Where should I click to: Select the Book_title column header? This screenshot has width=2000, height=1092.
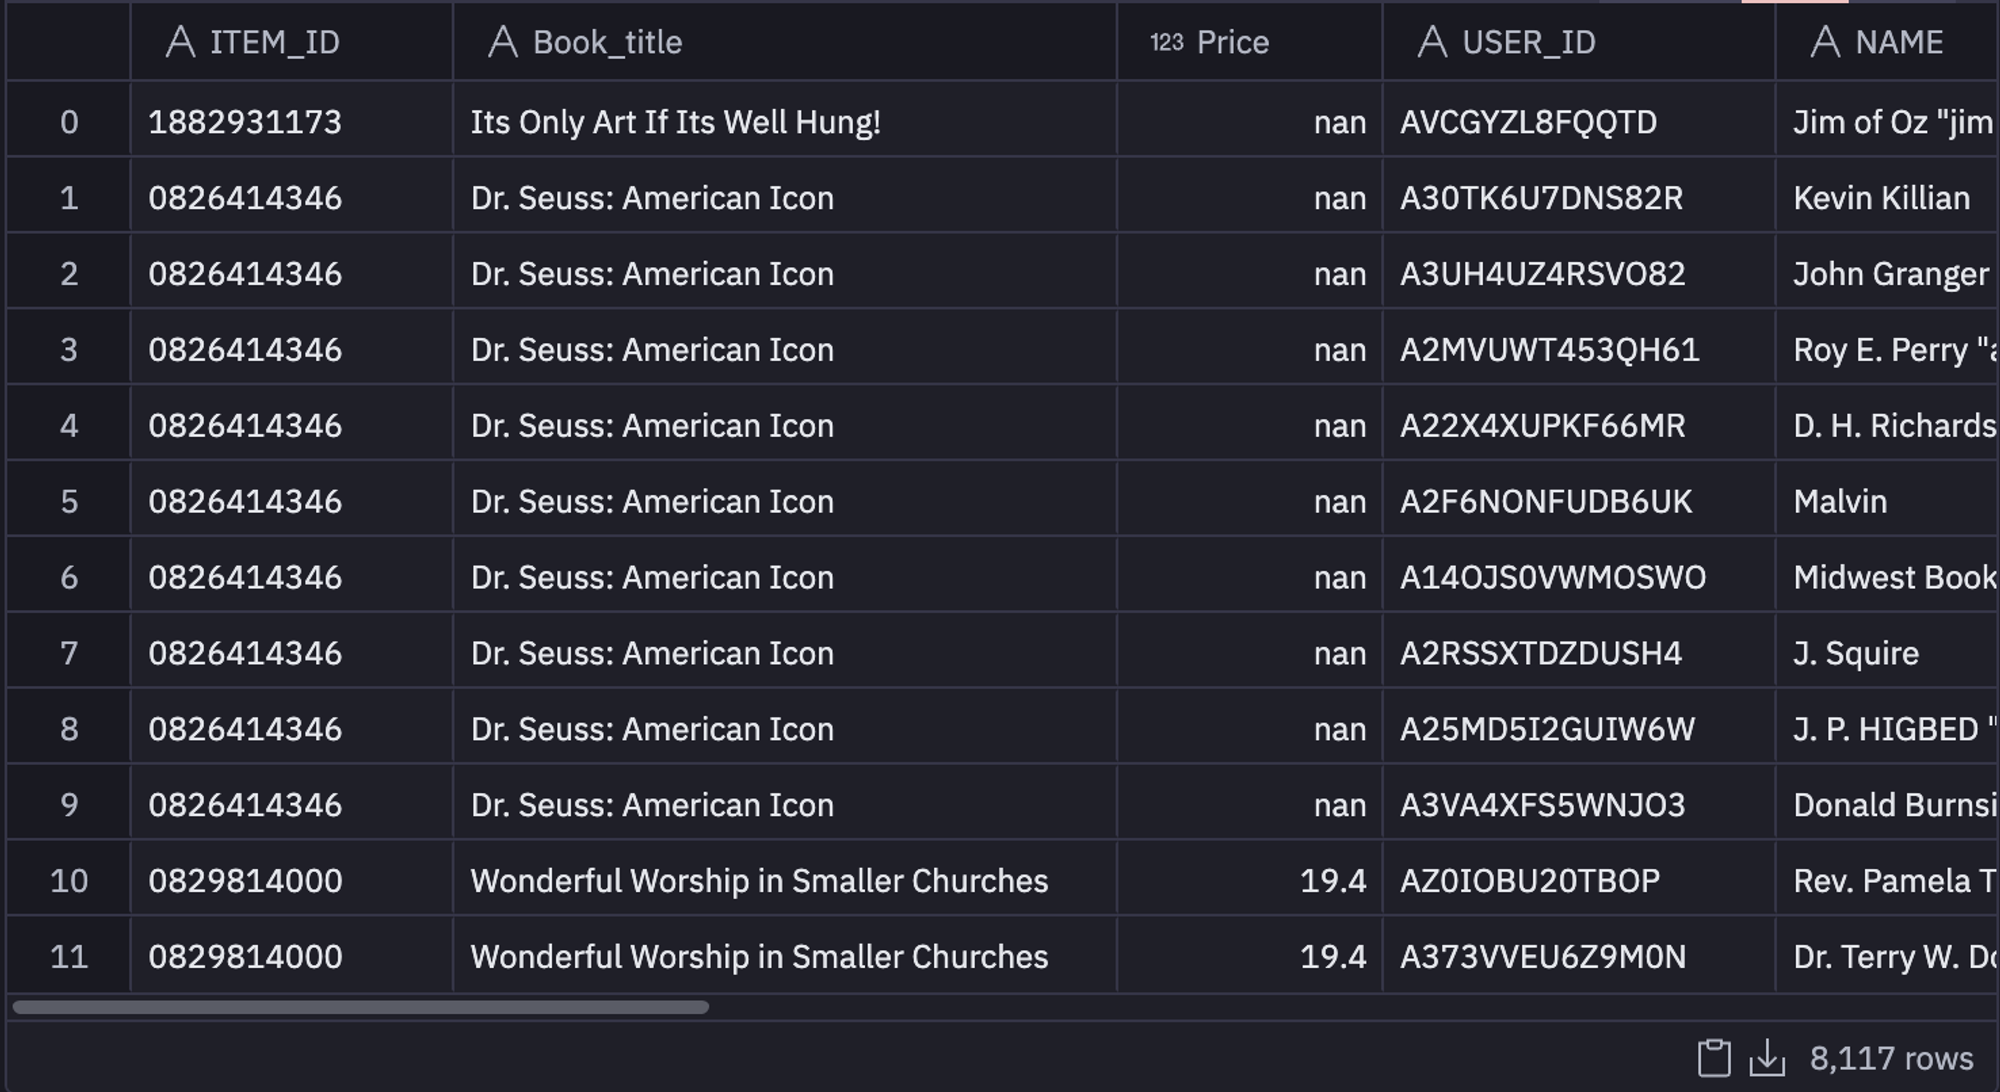coord(607,42)
